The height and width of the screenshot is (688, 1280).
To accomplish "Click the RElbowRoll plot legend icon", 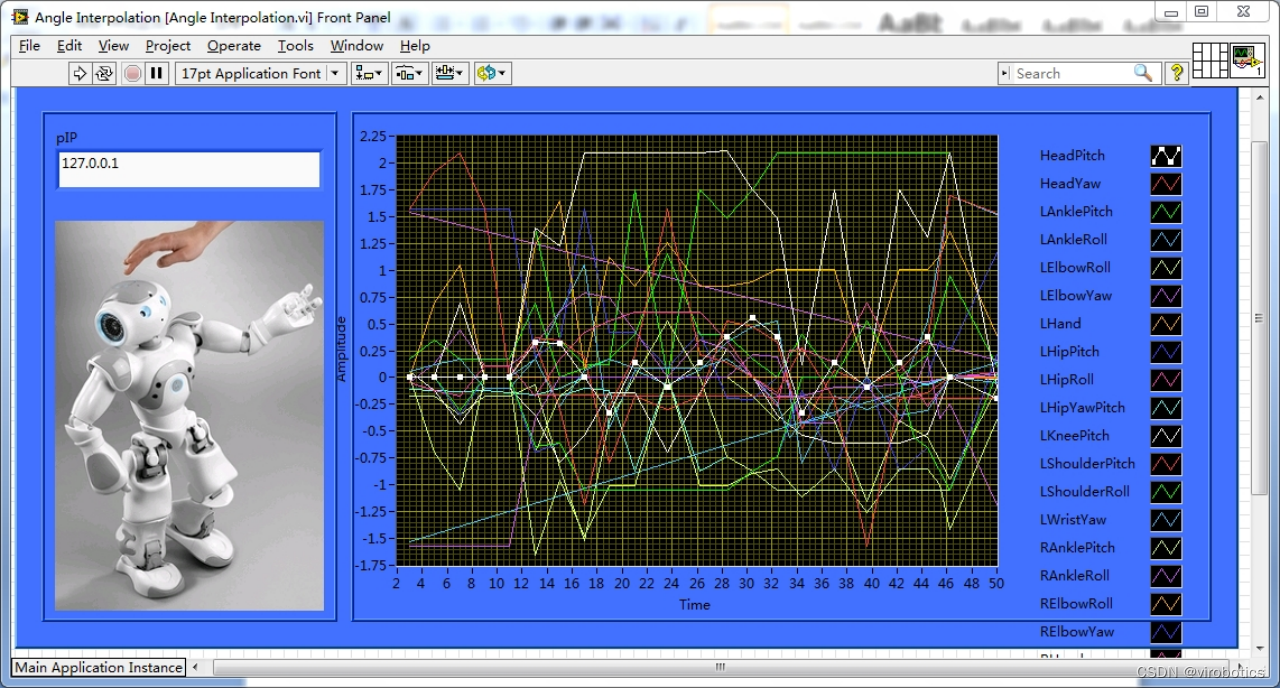I will (x=1165, y=604).
